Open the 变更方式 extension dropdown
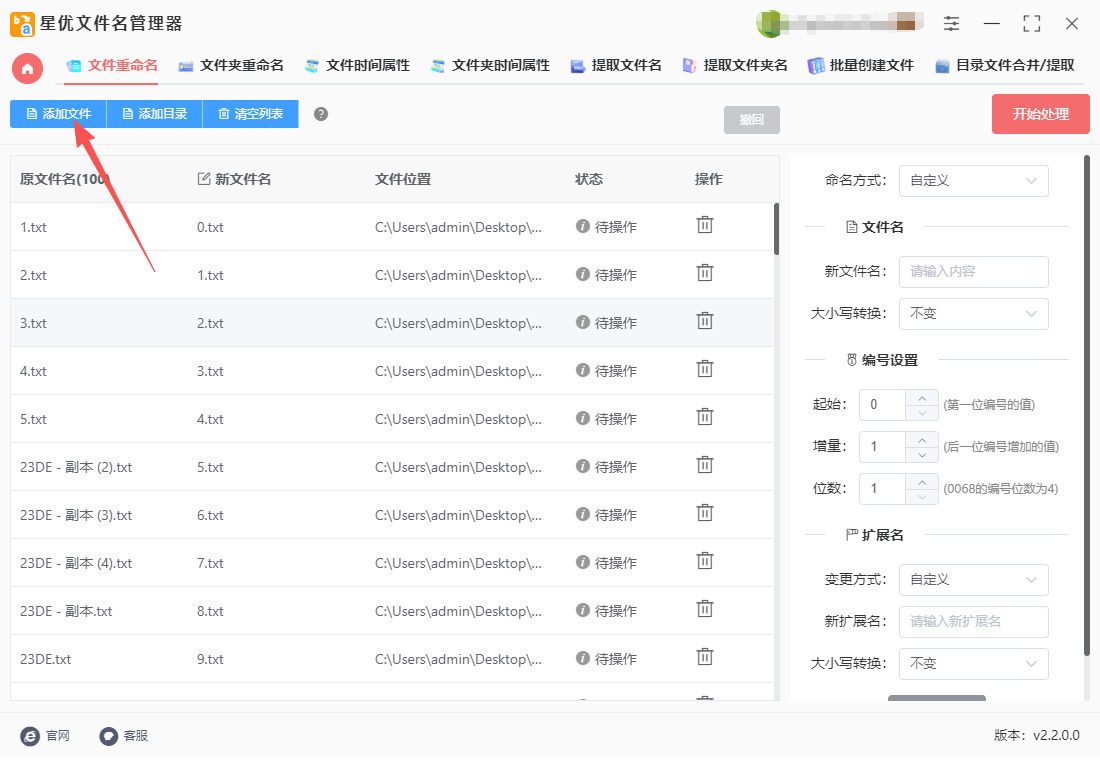The height and width of the screenshot is (760, 1100). pos(973,580)
